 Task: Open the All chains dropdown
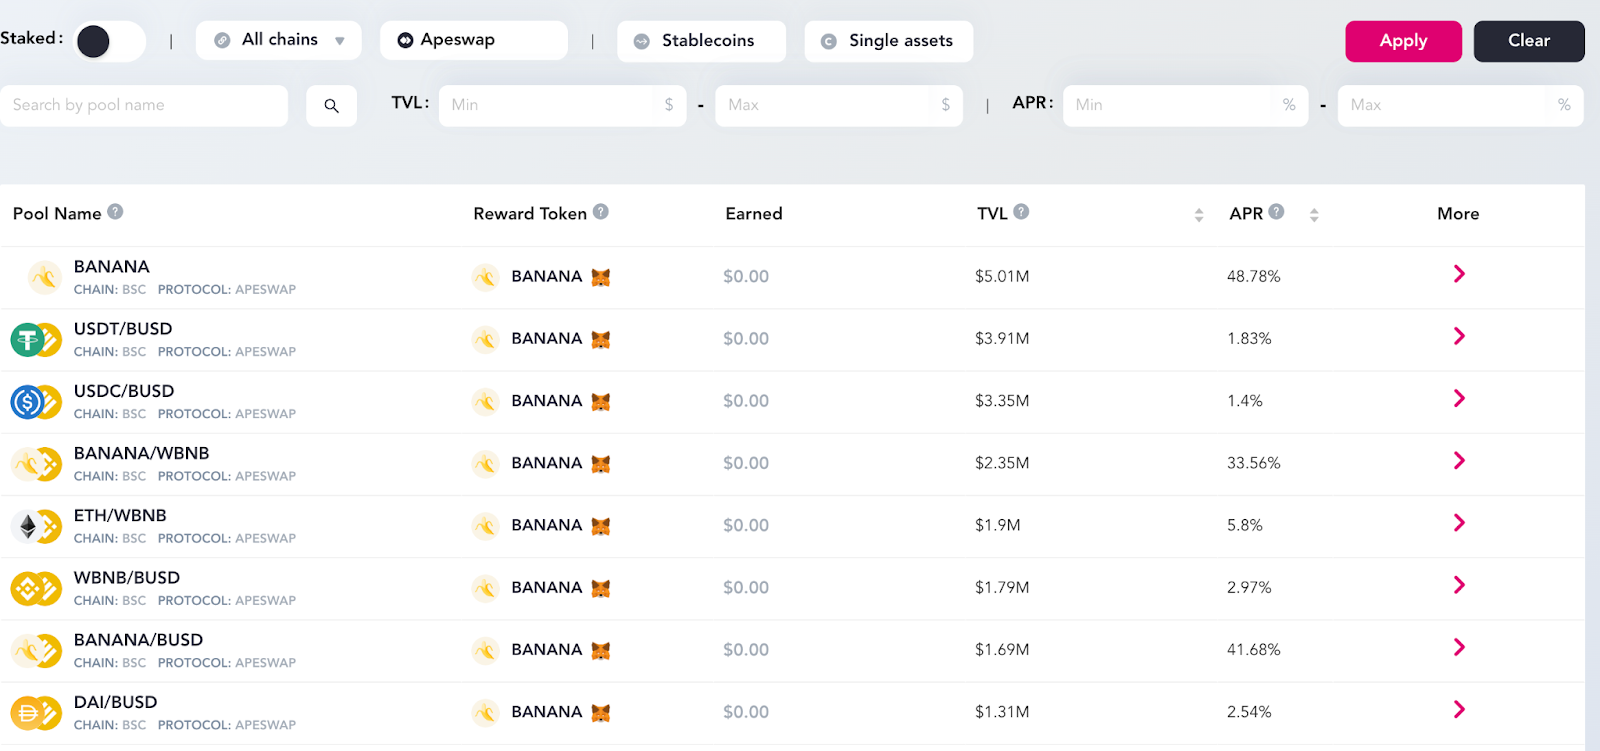pyautogui.click(x=279, y=40)
